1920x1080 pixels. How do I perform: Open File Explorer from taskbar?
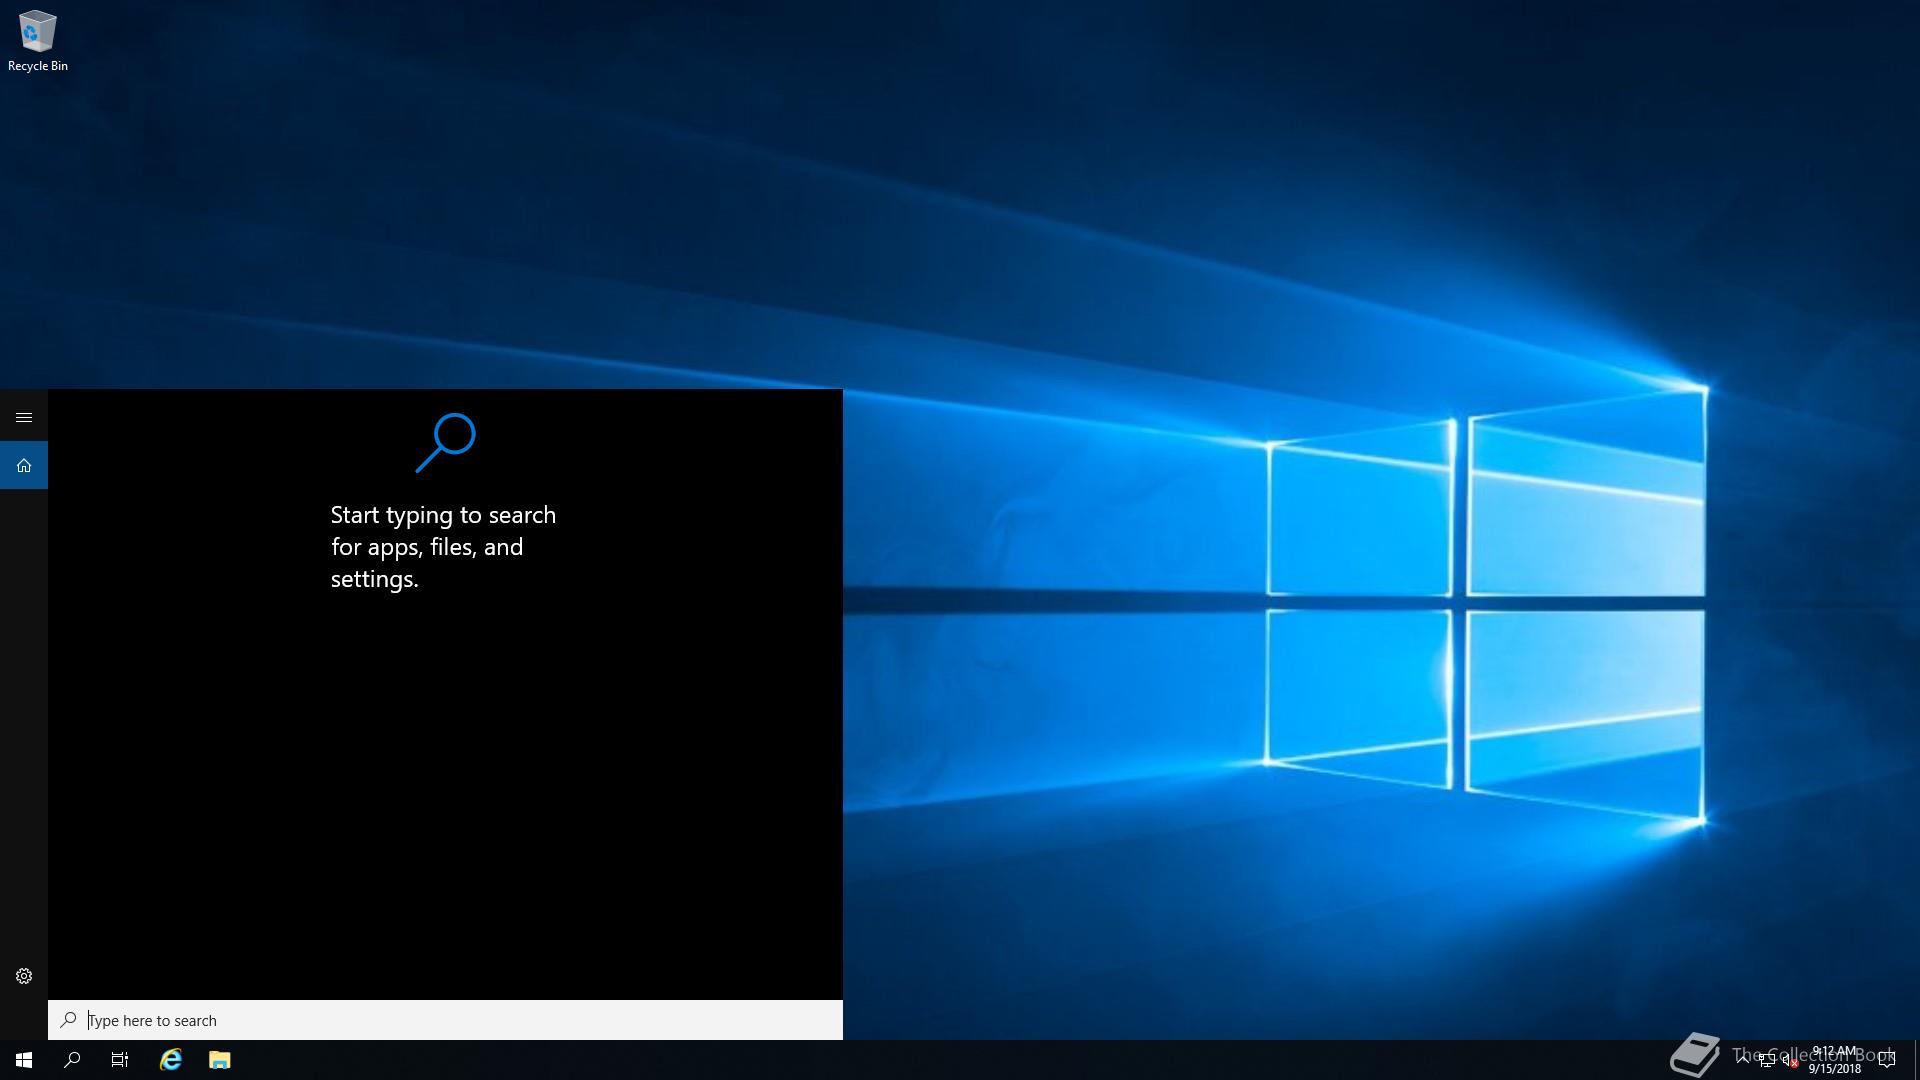click(x=220, y=1060)
